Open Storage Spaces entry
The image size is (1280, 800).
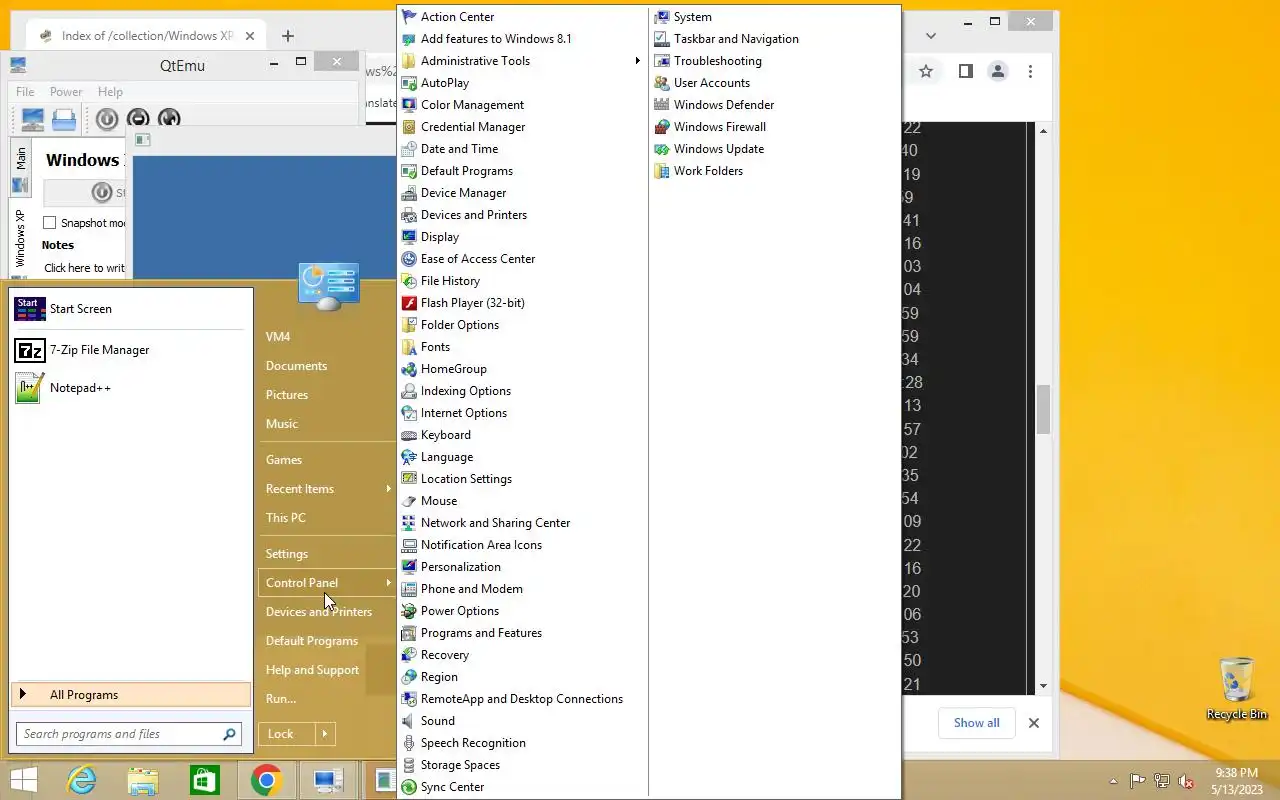pos(460,765)
